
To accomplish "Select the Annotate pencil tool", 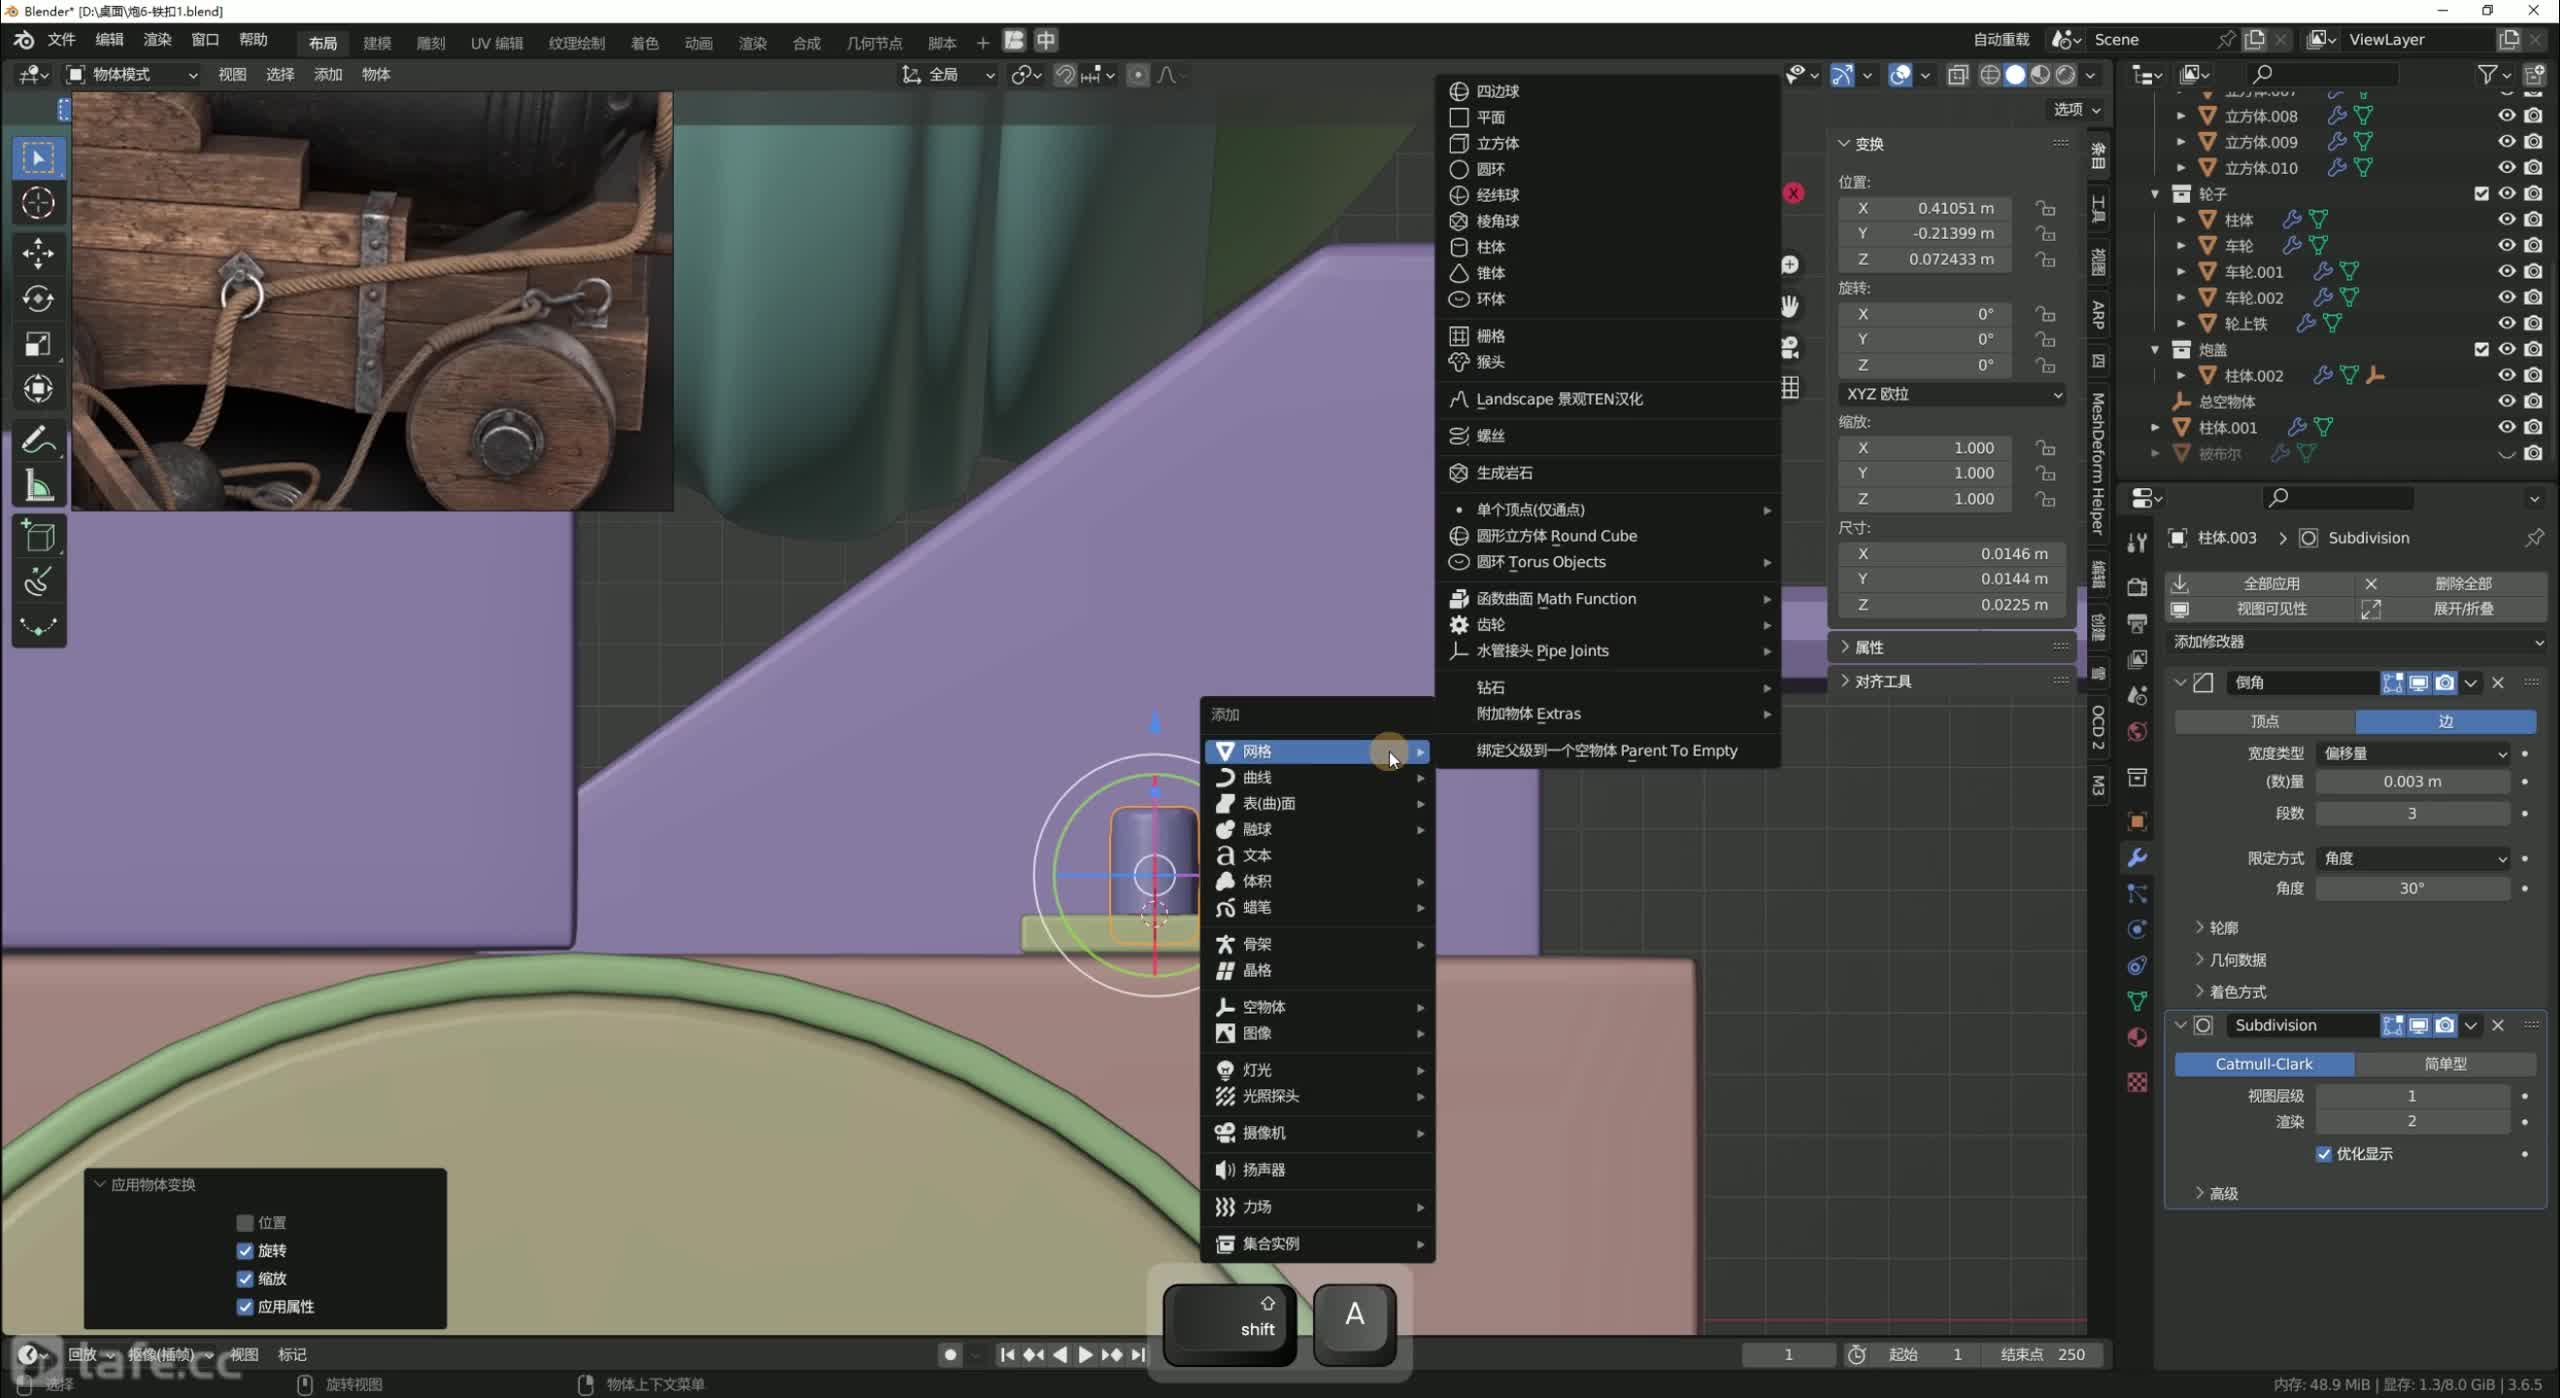I will tap(38, 440).
